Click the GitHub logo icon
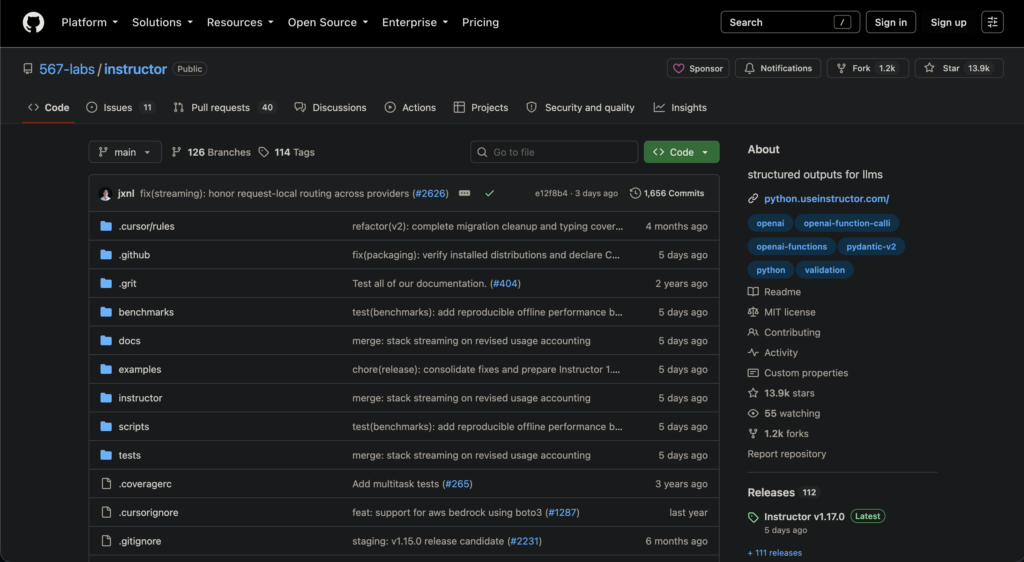 33,22
